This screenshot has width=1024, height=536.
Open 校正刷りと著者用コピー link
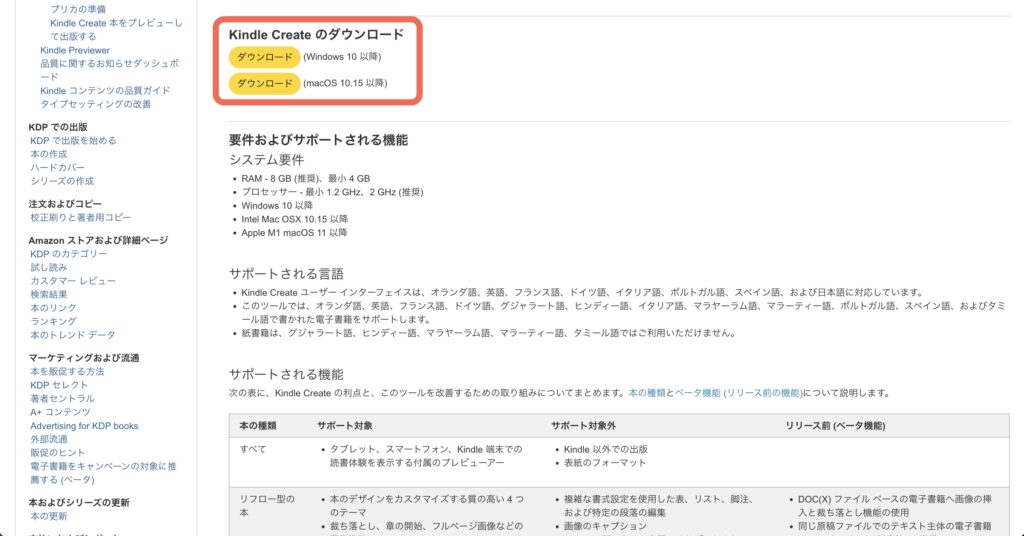point(80,217)
